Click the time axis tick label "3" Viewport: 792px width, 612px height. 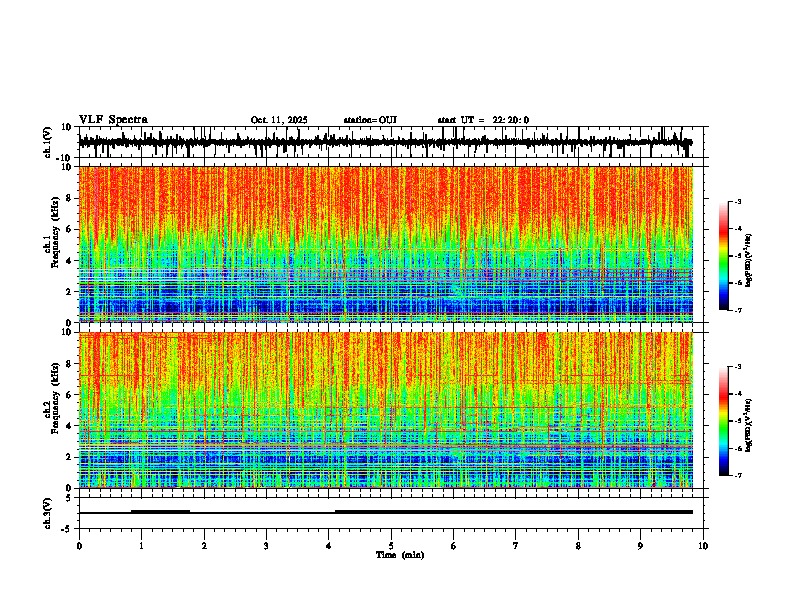(266, 546)
